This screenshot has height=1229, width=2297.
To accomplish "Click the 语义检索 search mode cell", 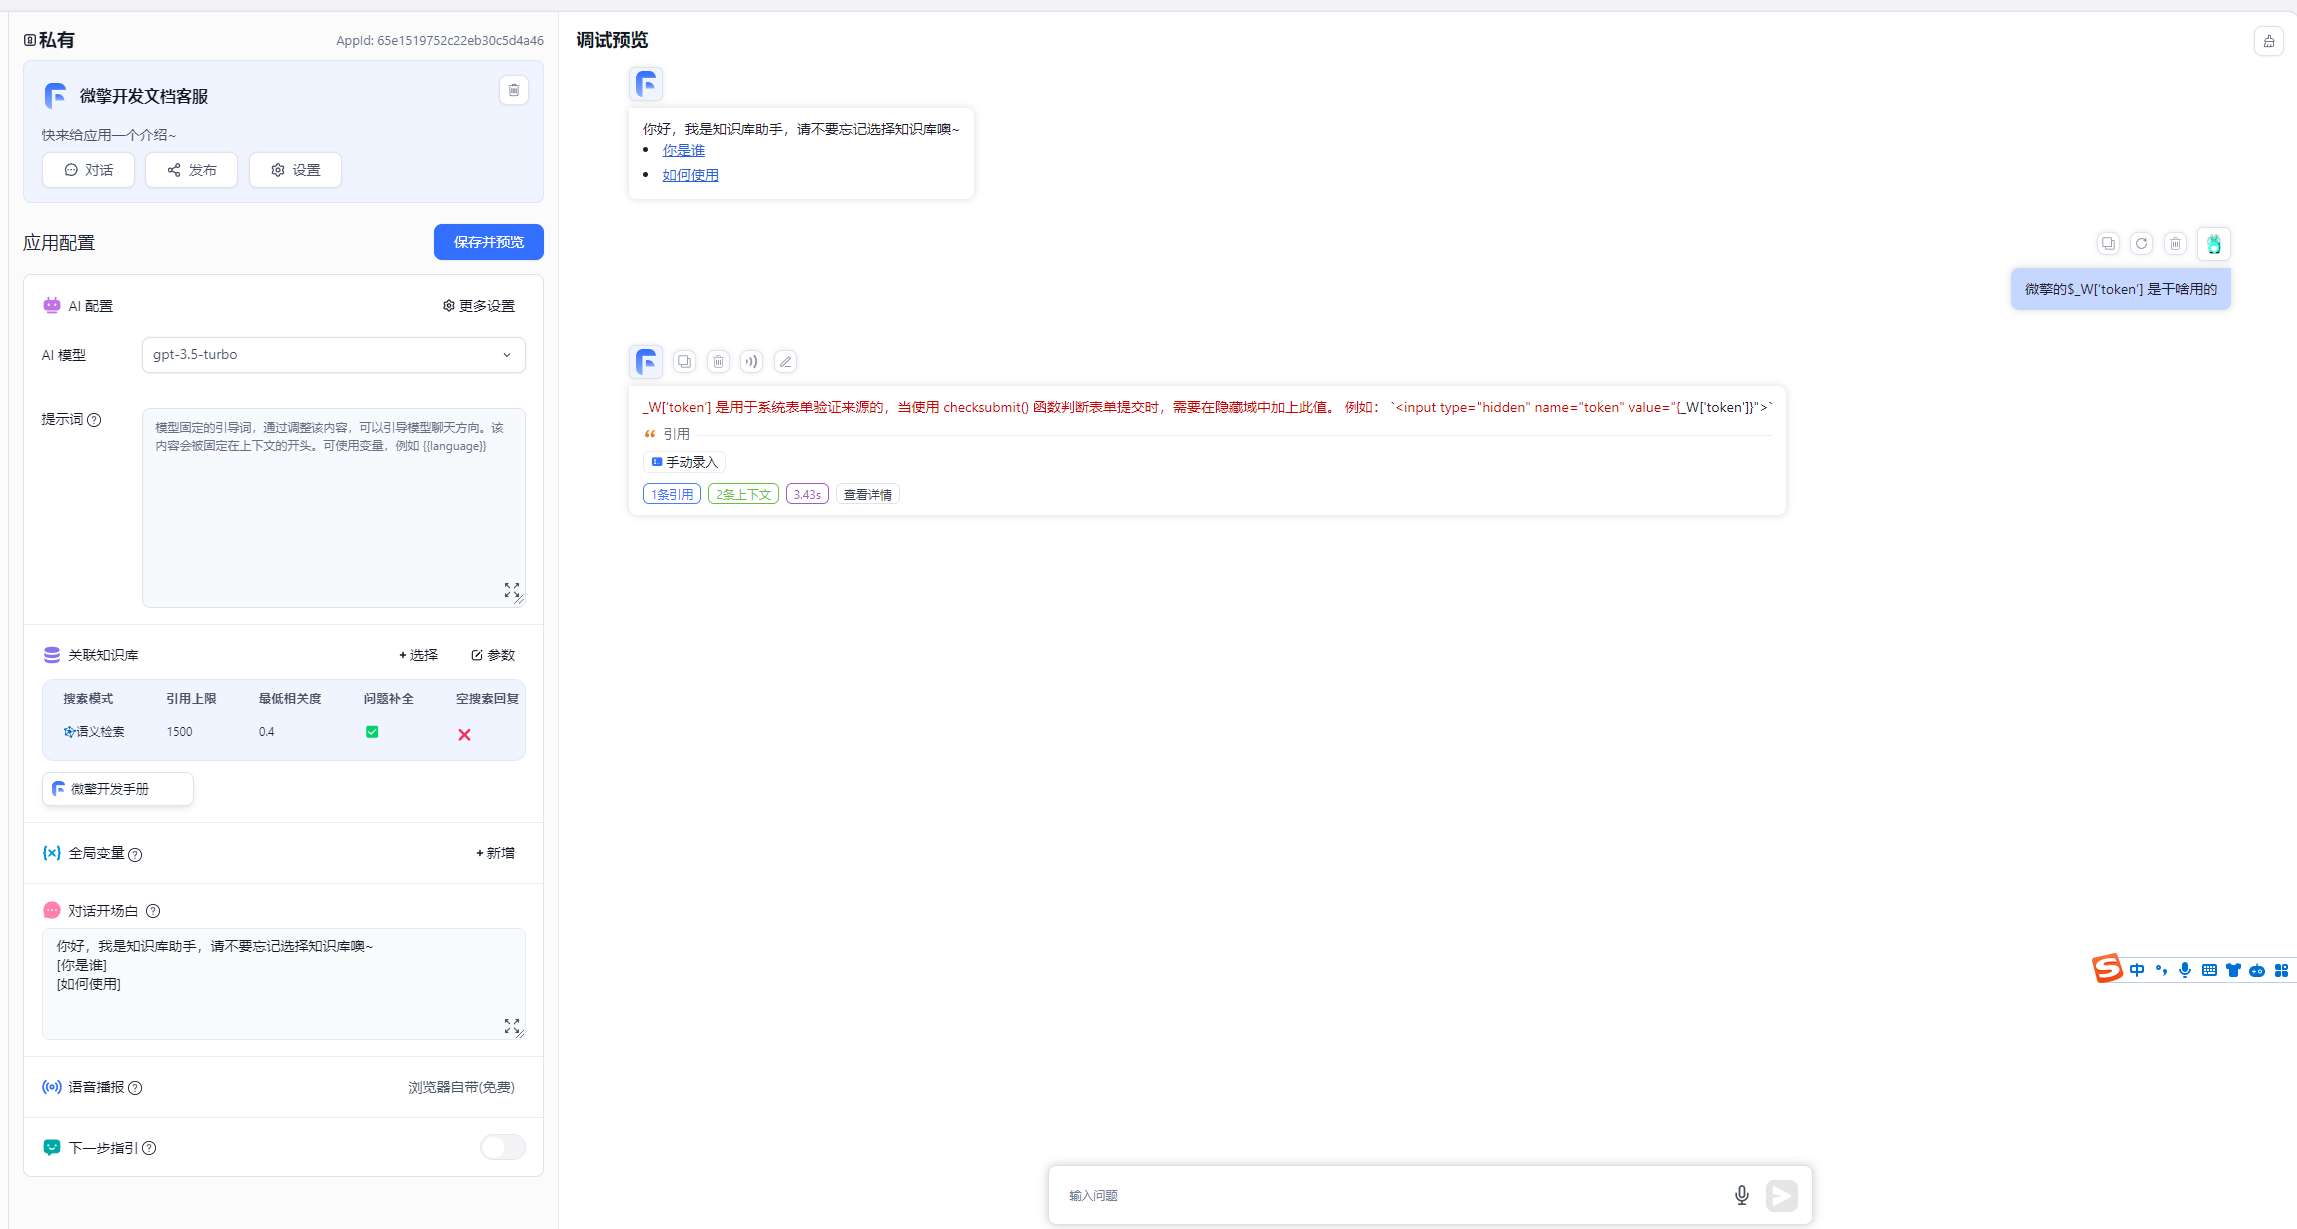I will click(x=94, y=732).
